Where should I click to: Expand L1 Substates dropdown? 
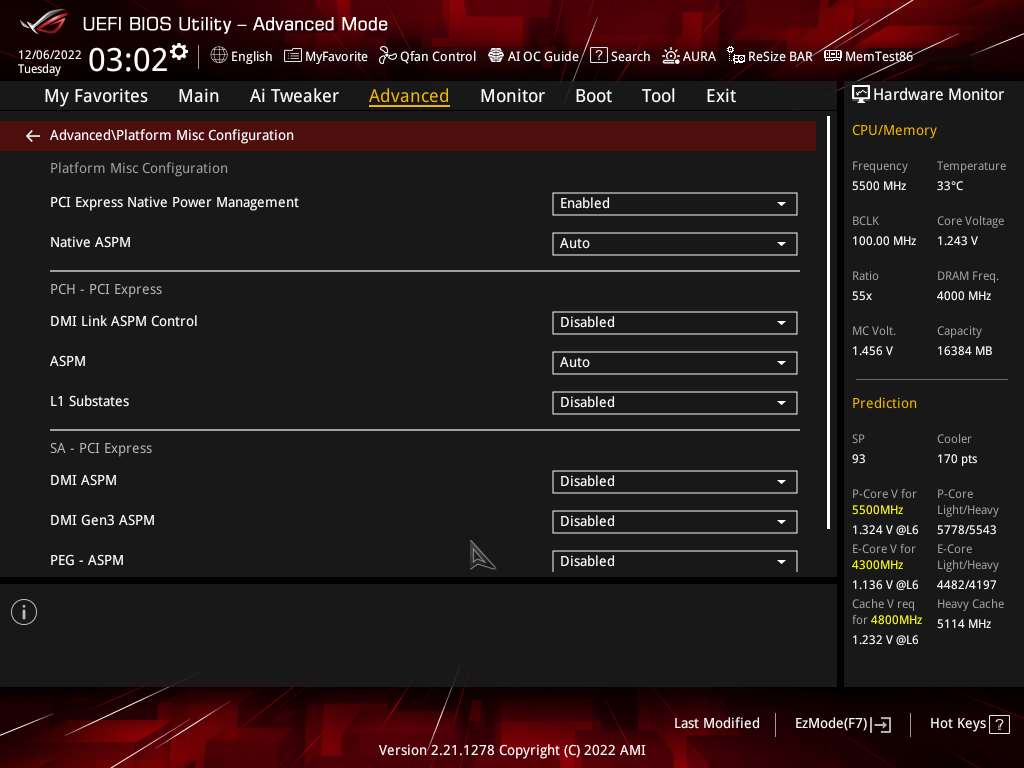pyautogui.click(x=674, y=402)
